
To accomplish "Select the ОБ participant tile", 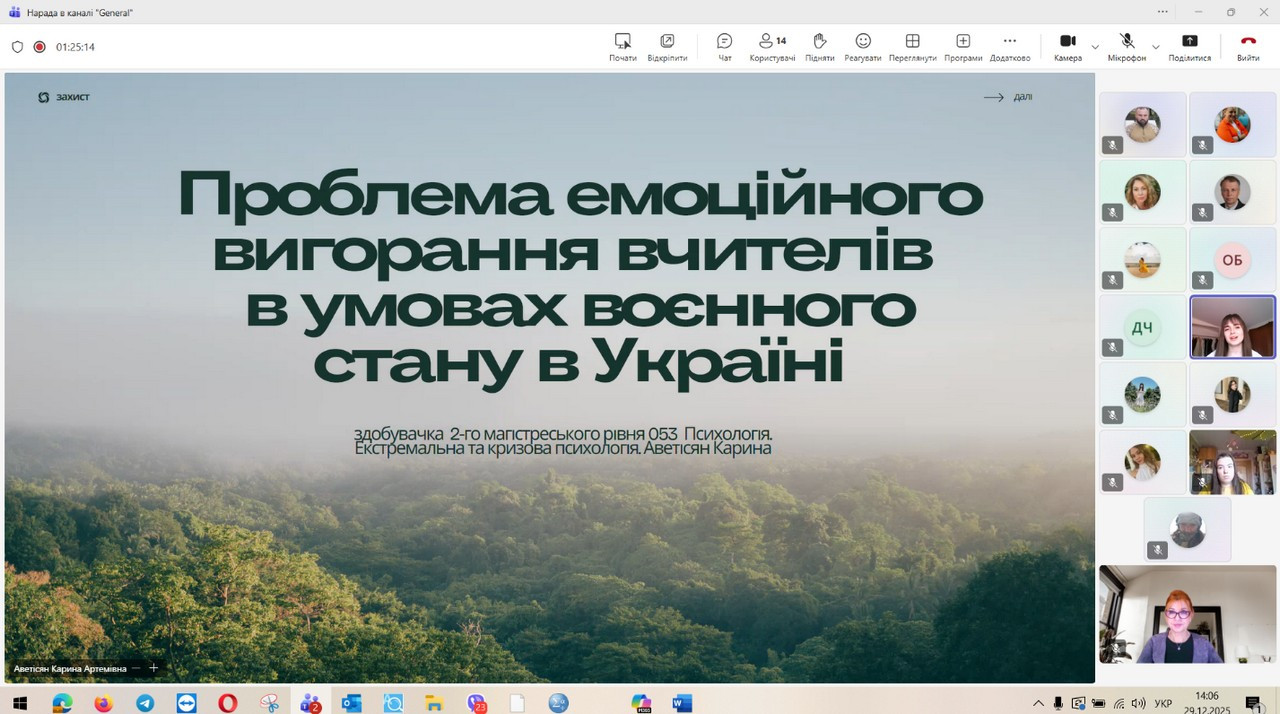I will coord(1232,260).
